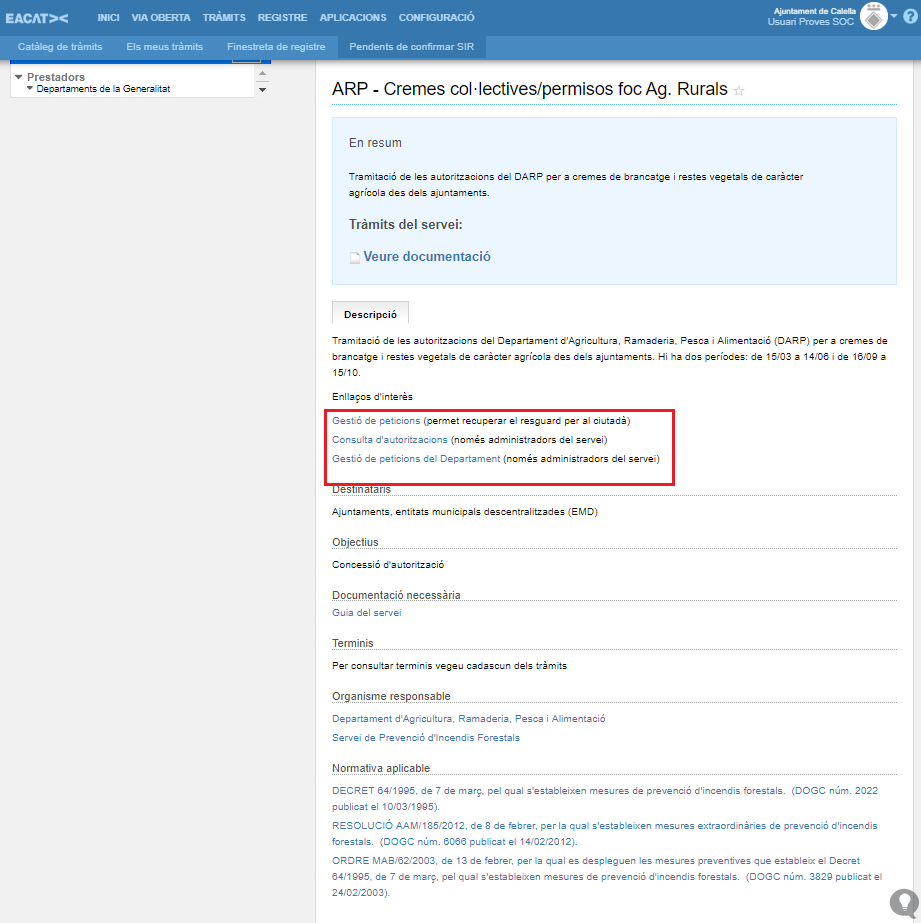Collapse Departaments de la Generalitat node
921x923 pixels.
[x=31, y=89]
